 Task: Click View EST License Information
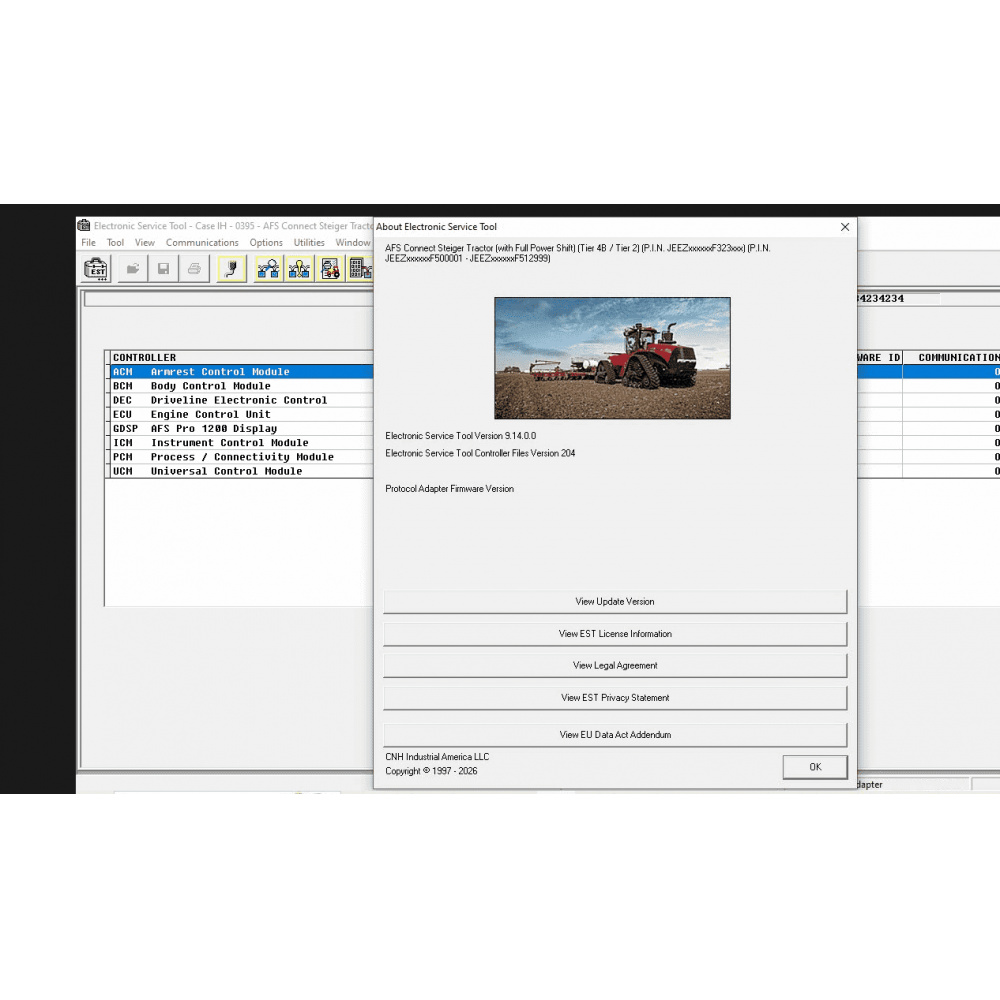(614, 633)
